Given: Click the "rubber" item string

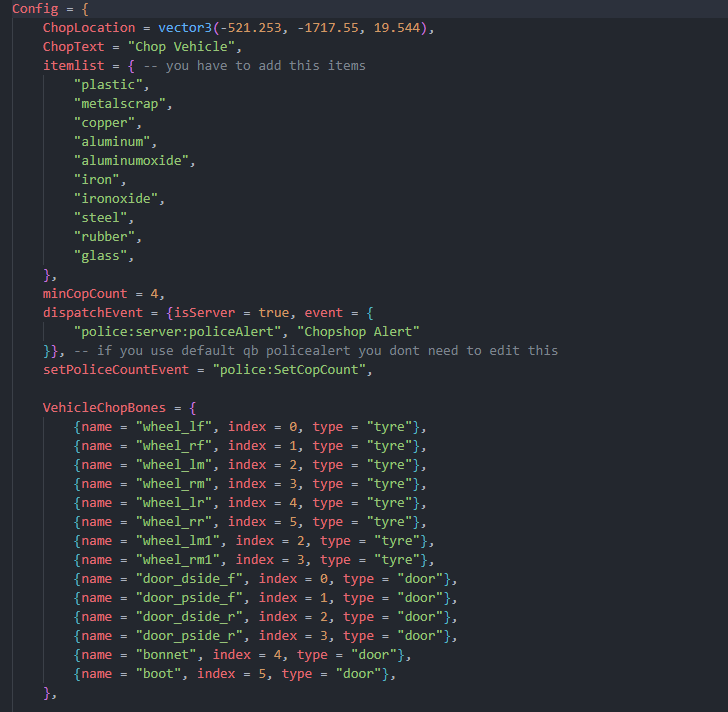Looking at the screenshot, I should point(104,237).
